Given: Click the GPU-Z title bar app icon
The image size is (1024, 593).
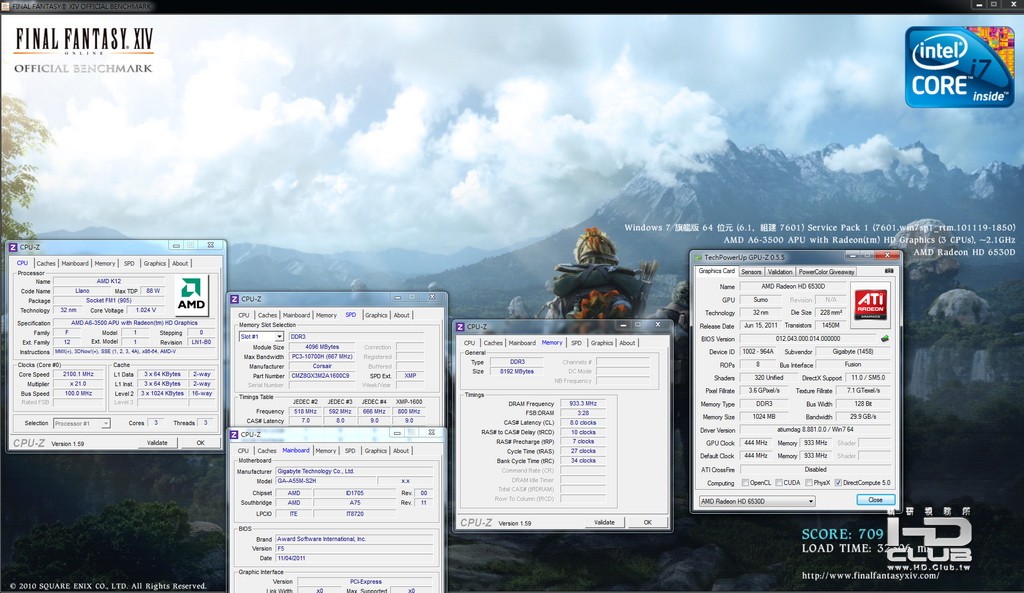Looking at the screenshot, I should pyautogui.click(x=697, y=257).
